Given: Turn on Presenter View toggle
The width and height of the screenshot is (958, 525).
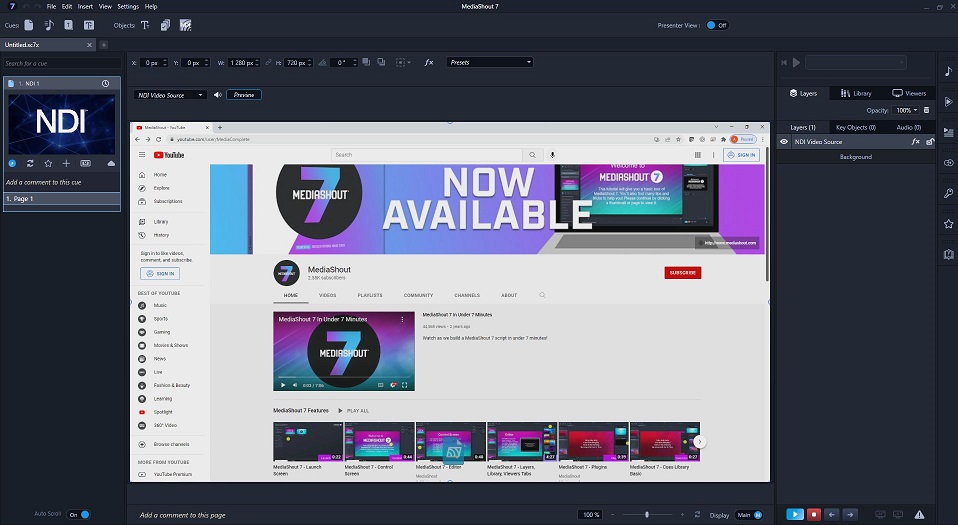Looking at the screenshot, I should point(717,25).
